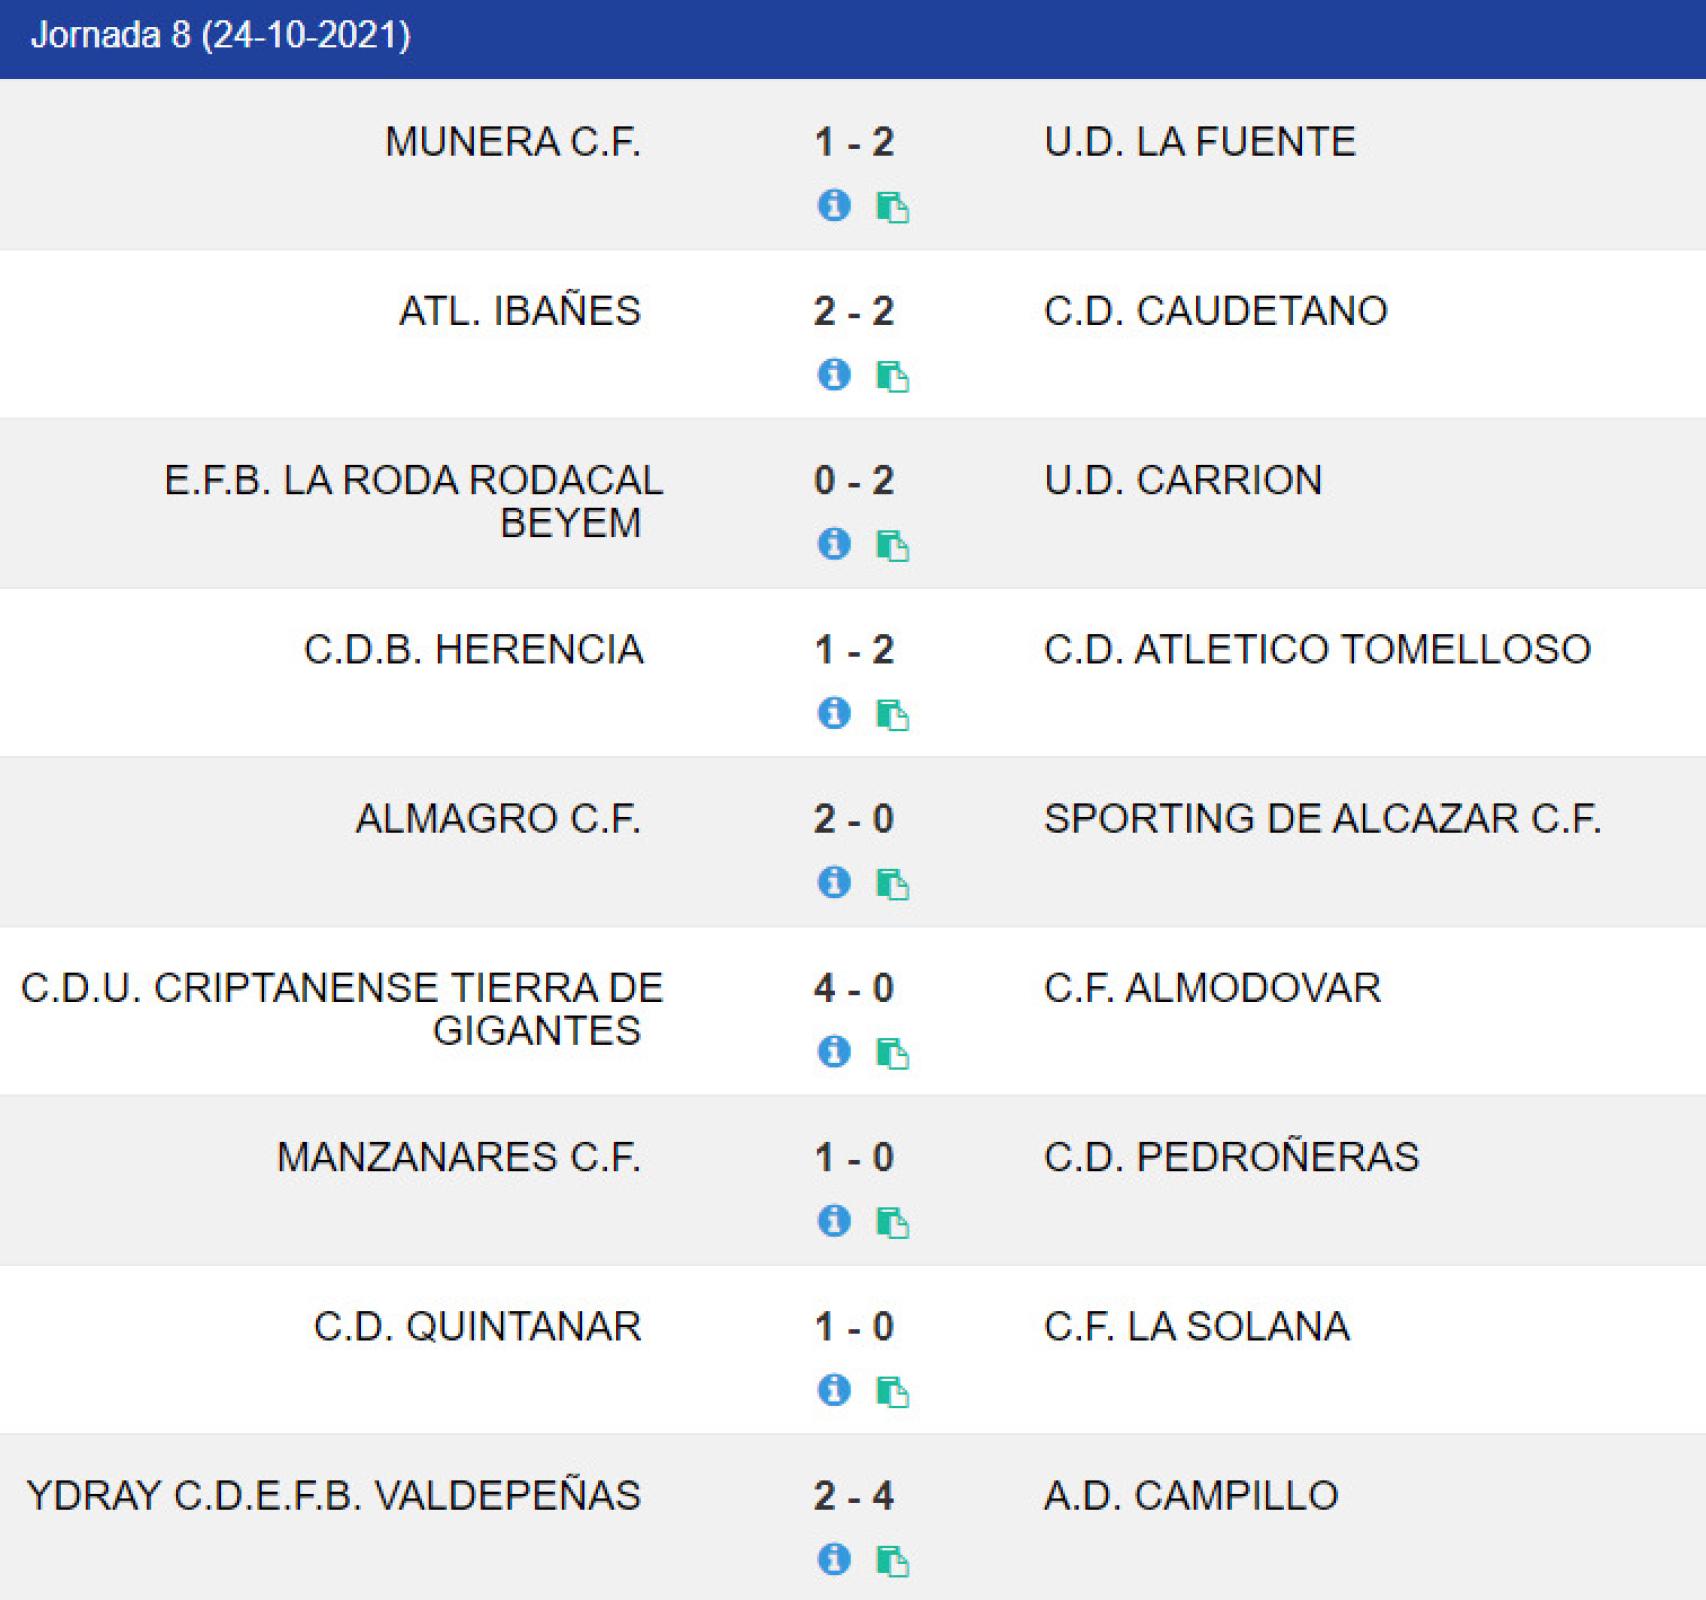Open report icon for Criptanense vs Almodovar
Viewport: 1706px width, 1600px height.
pyautogui.click(x=892, y=1053)
